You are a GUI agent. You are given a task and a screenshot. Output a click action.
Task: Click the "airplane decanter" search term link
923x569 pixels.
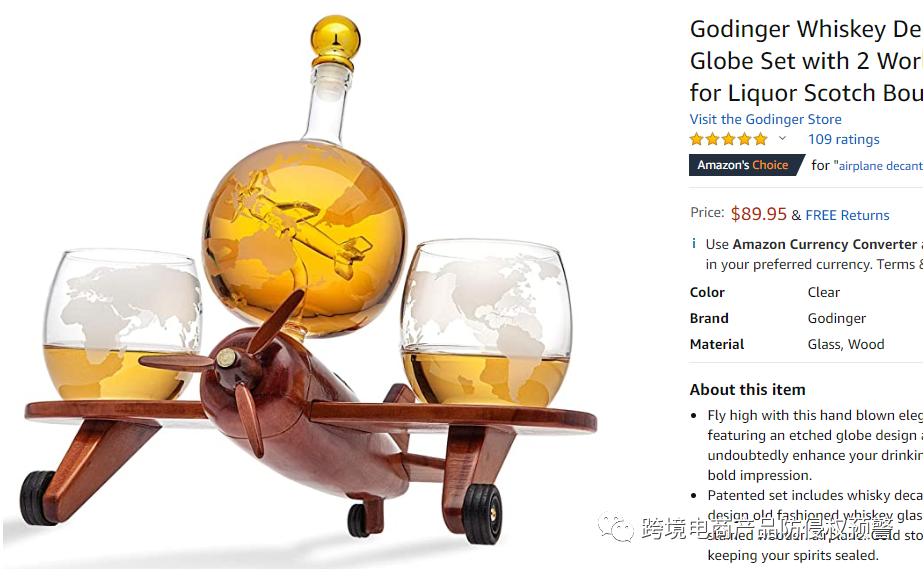(x=880, y=166)
